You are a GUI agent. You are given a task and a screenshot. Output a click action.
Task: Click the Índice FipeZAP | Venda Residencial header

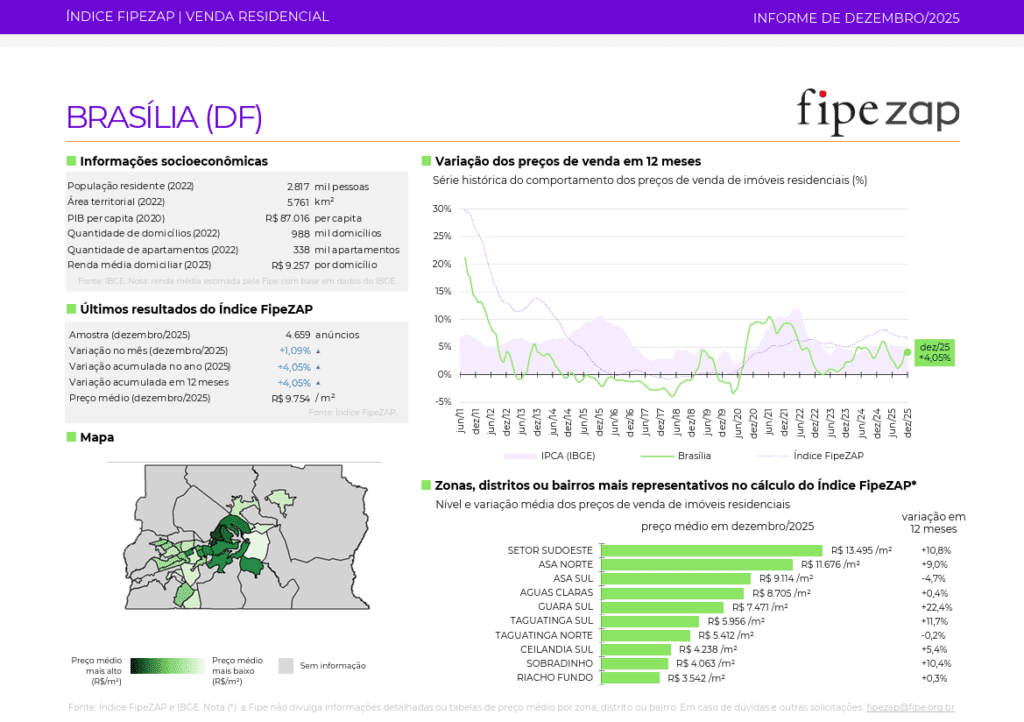pos(197,17)
